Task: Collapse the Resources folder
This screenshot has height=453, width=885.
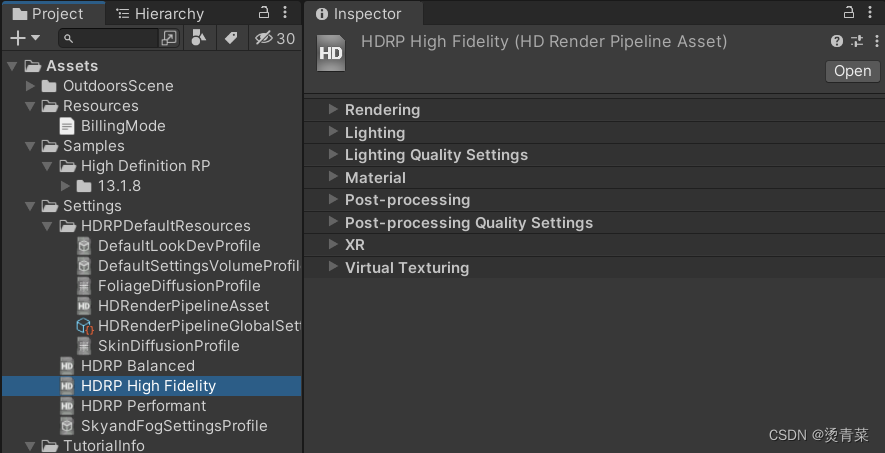Action: click(x=30, y=106)
